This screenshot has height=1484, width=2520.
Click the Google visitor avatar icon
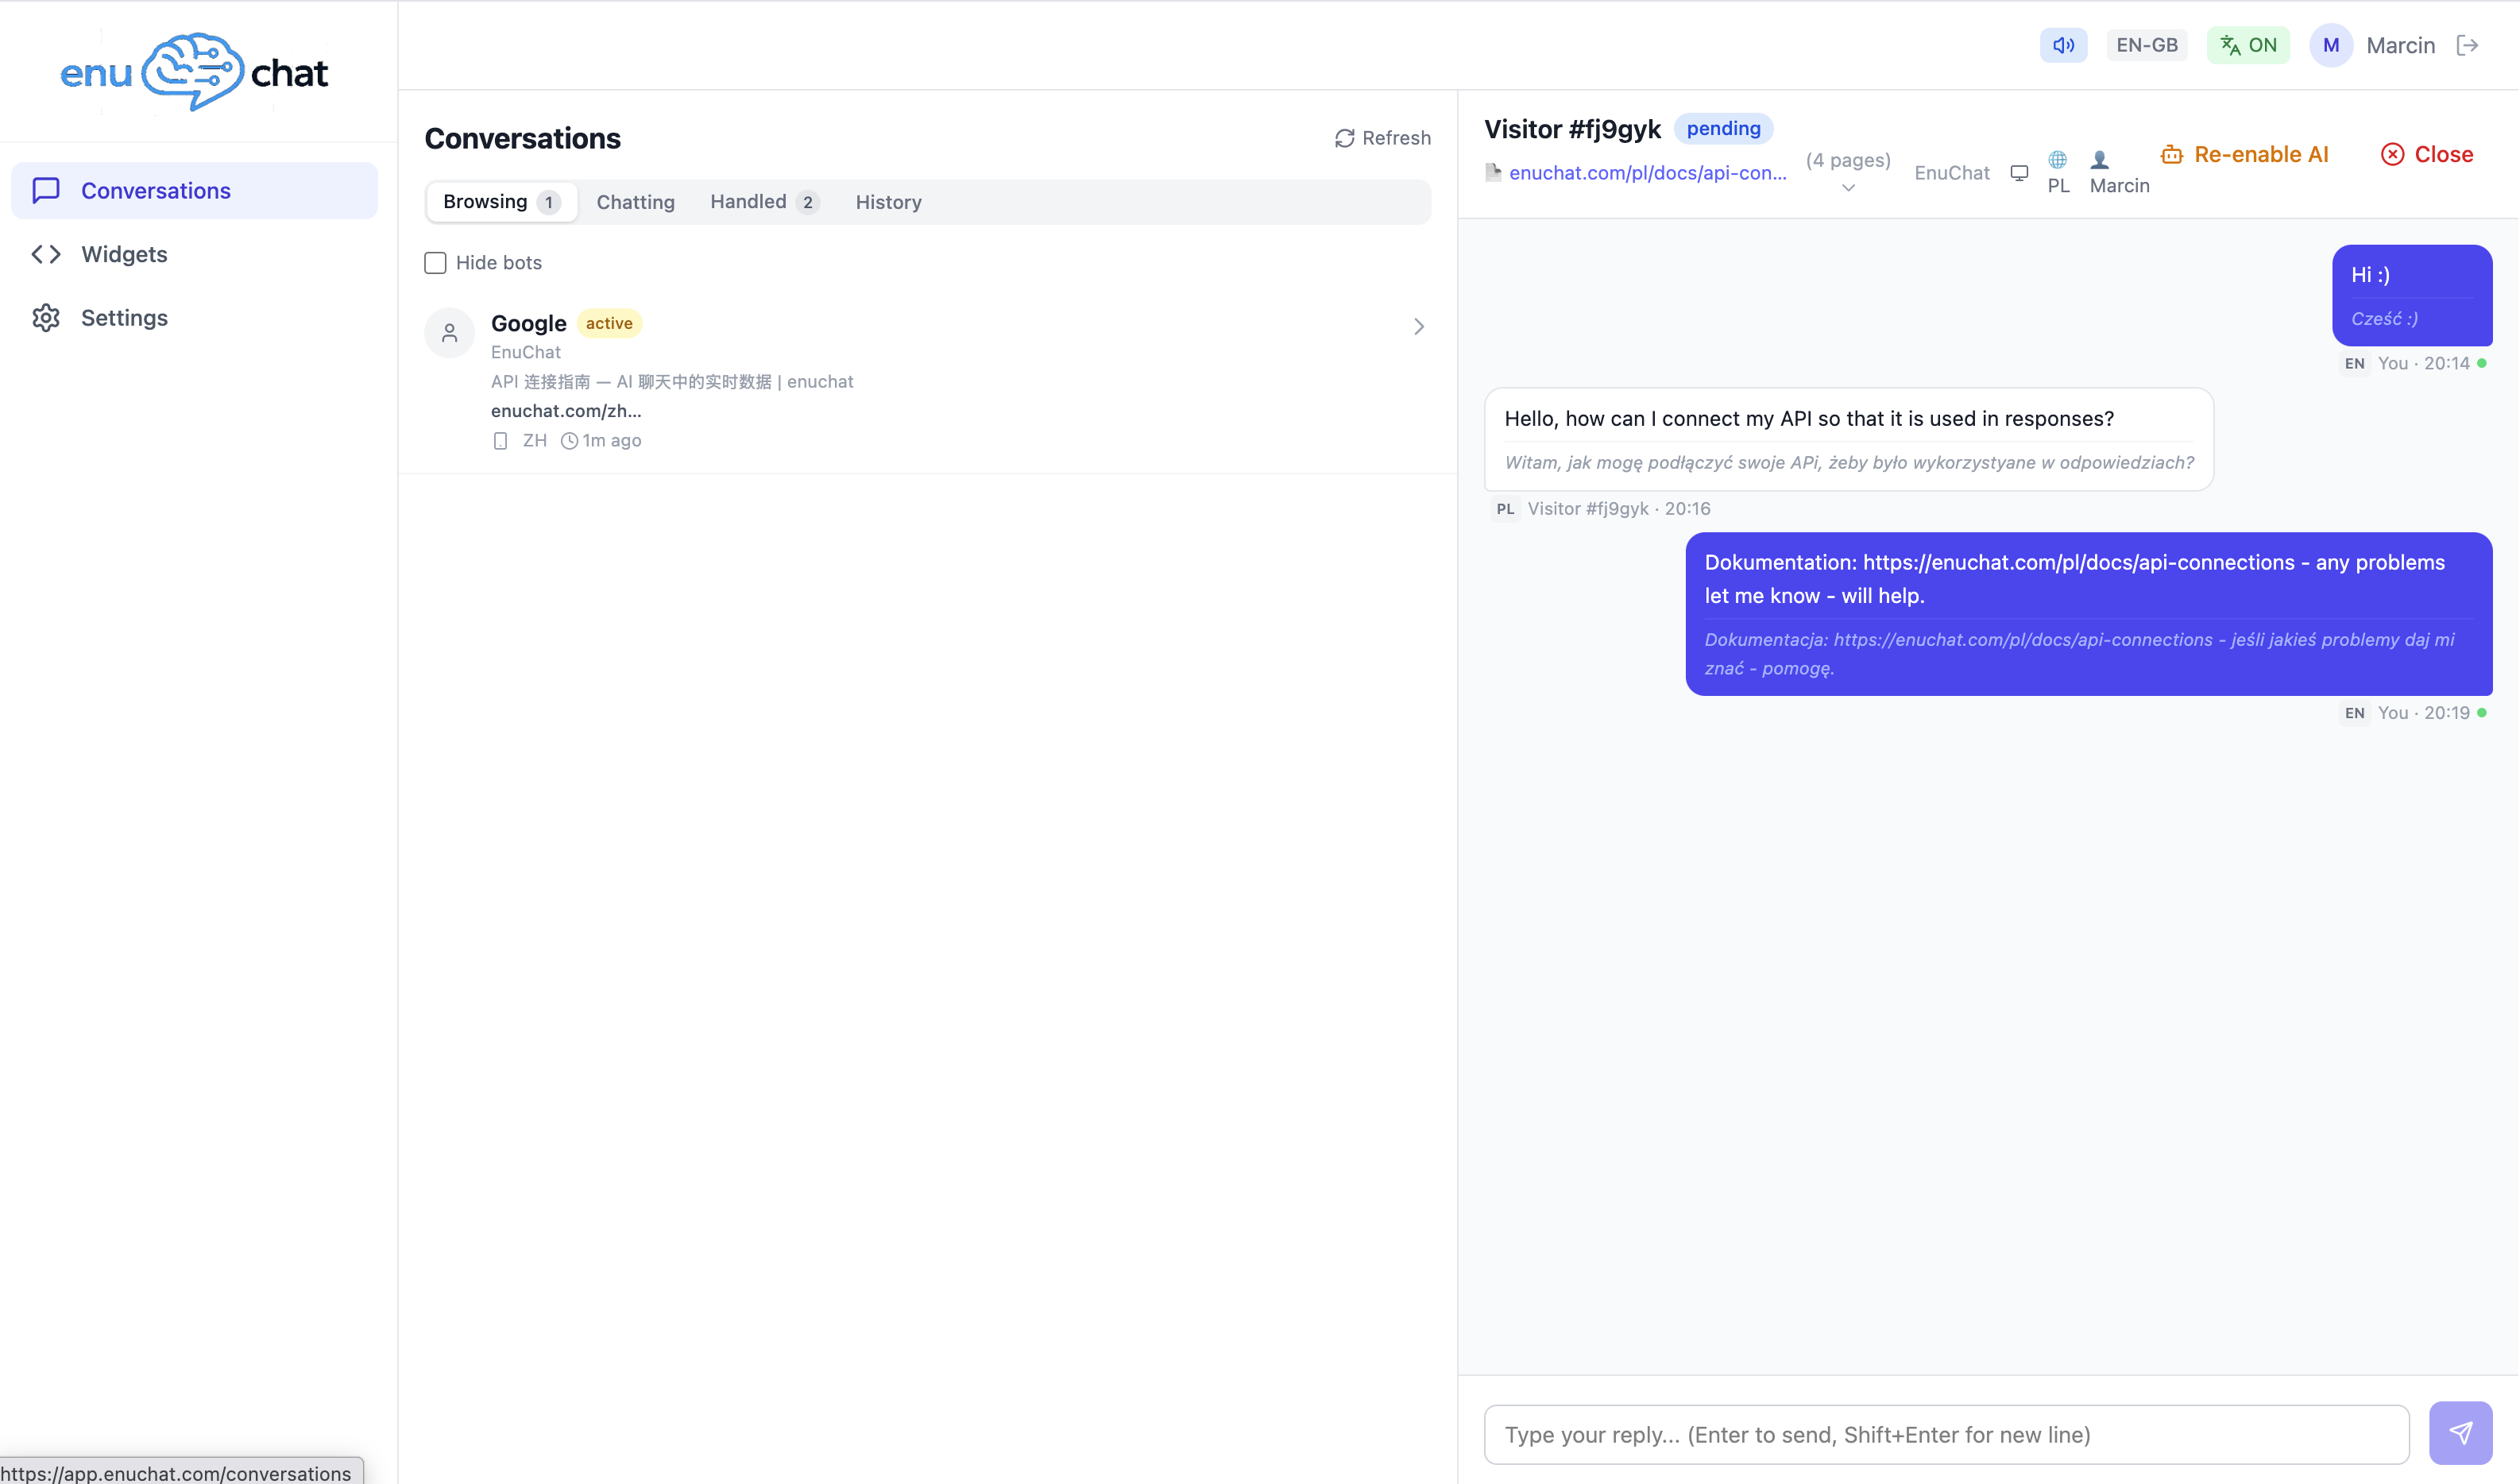click(450, 332)
